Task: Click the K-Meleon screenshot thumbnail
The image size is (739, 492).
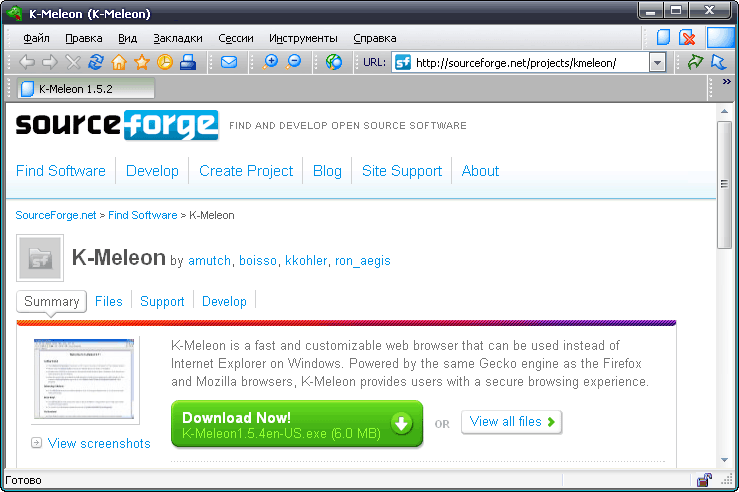Action: [84, 378]
